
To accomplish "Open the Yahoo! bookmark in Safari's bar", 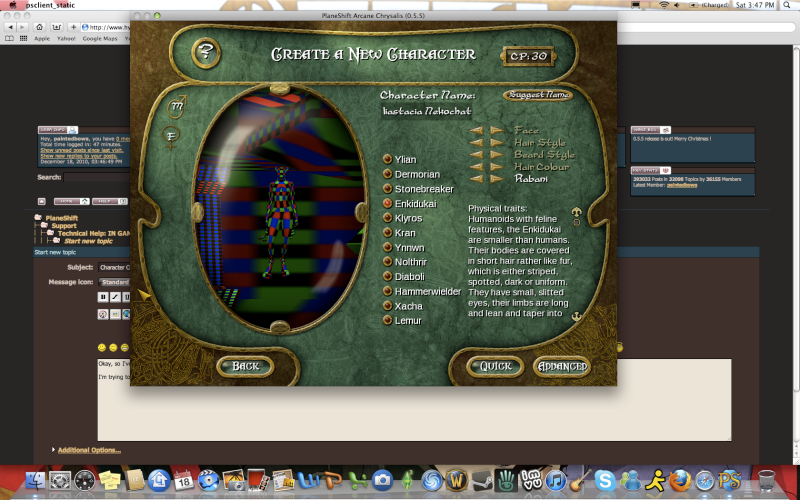I will tap(66, 38).
